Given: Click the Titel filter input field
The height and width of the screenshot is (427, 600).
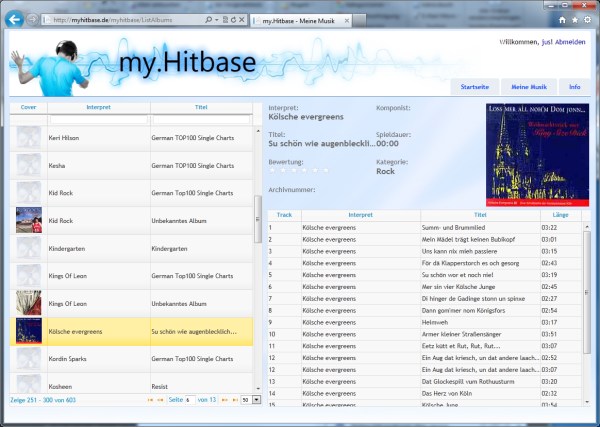Looking at the screenshot, I should (x=201, y=120).
